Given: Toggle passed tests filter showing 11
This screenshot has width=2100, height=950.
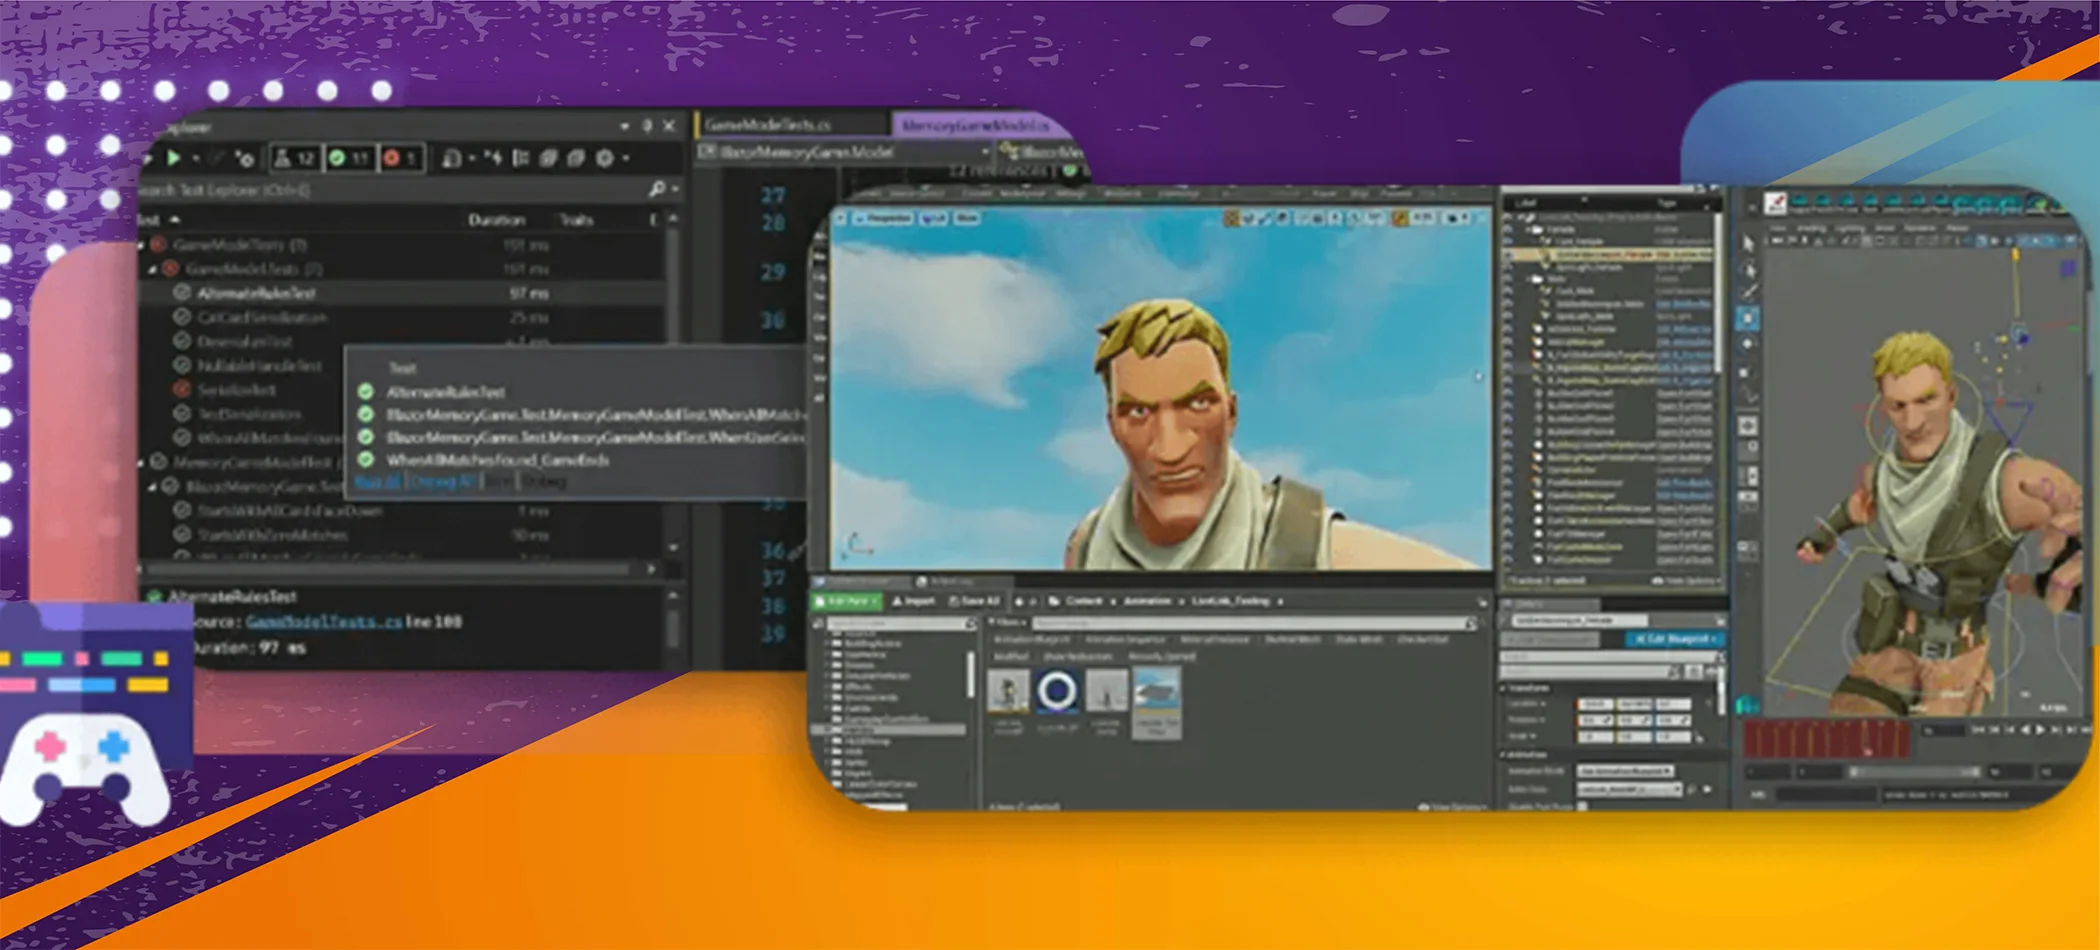Looking at the screenshot, I should point(350,158).
